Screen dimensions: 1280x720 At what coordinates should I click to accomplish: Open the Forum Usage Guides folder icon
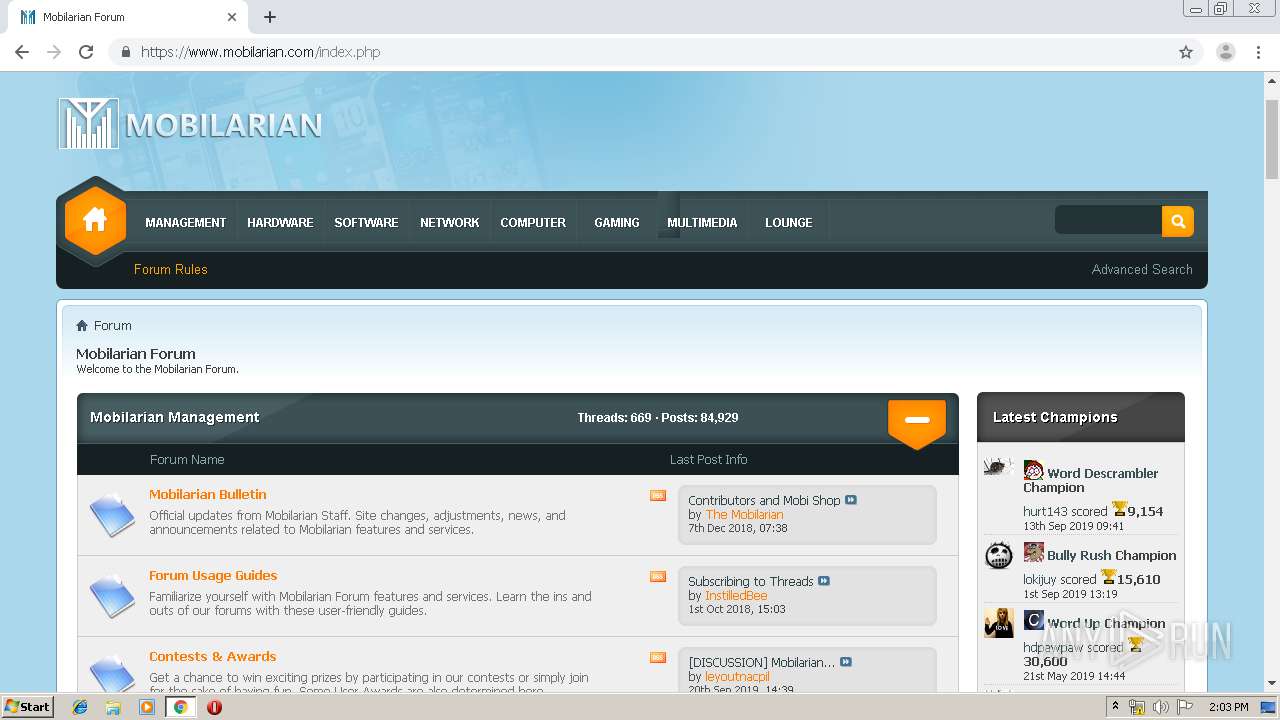[x=112, y=596]
